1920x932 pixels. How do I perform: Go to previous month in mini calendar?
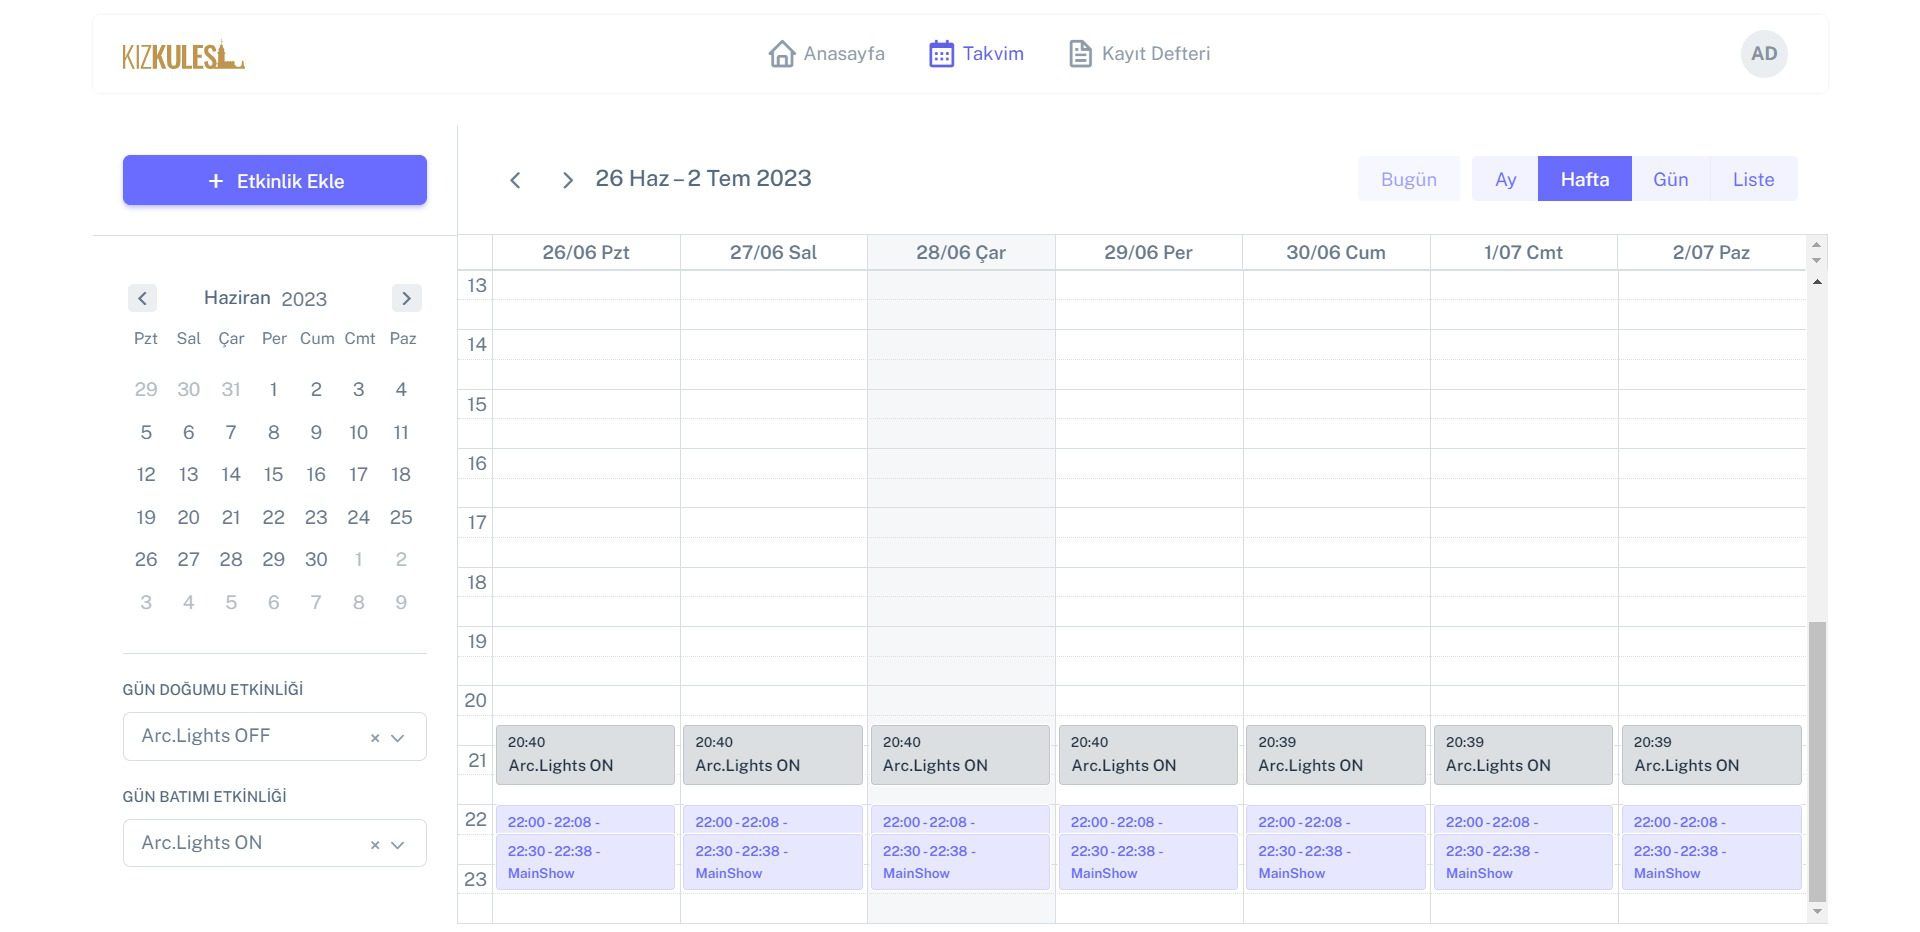(142, 298)
